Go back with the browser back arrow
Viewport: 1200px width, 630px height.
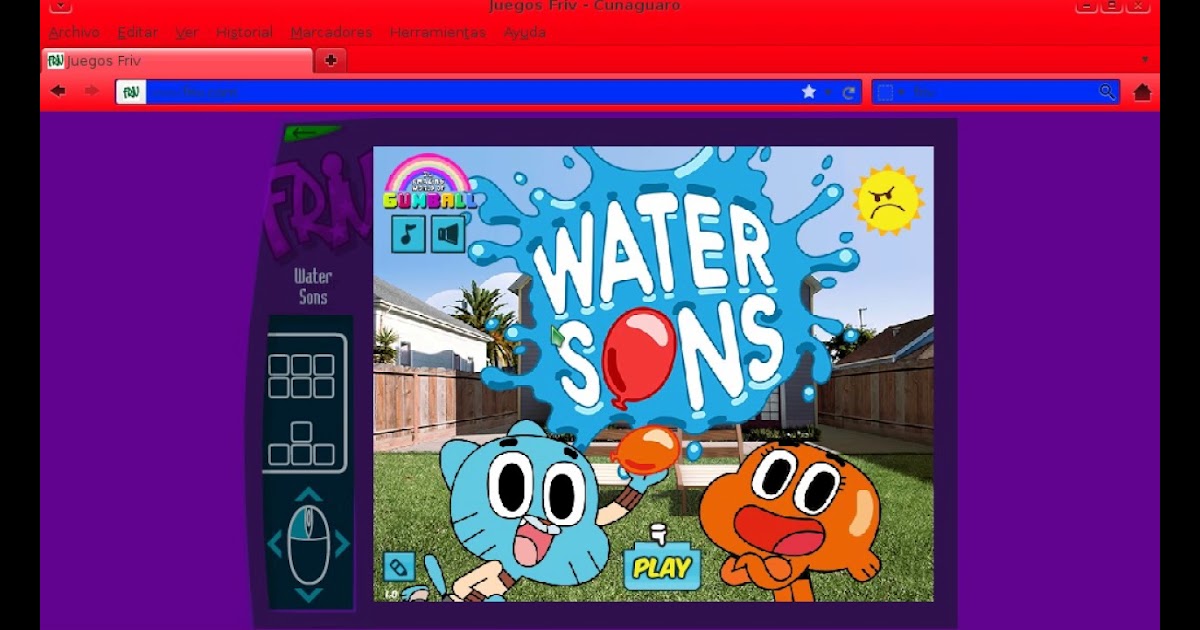(x=58, y=91)
